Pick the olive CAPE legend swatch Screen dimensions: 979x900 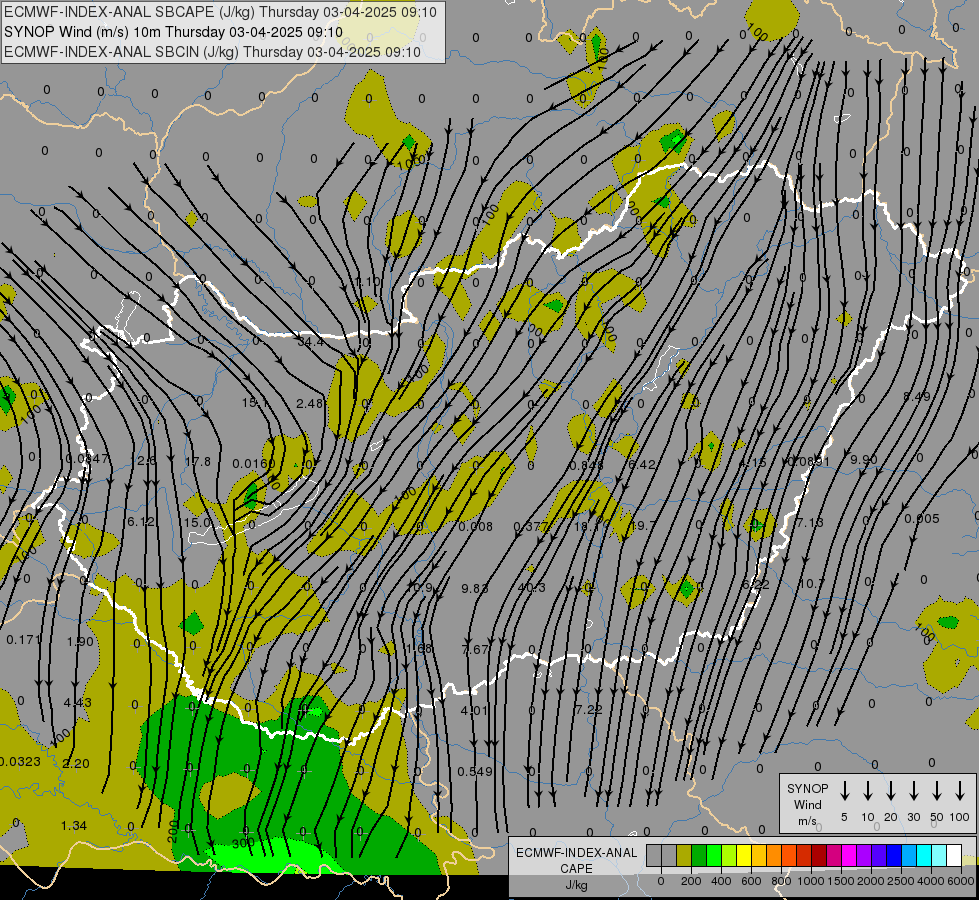684,855
